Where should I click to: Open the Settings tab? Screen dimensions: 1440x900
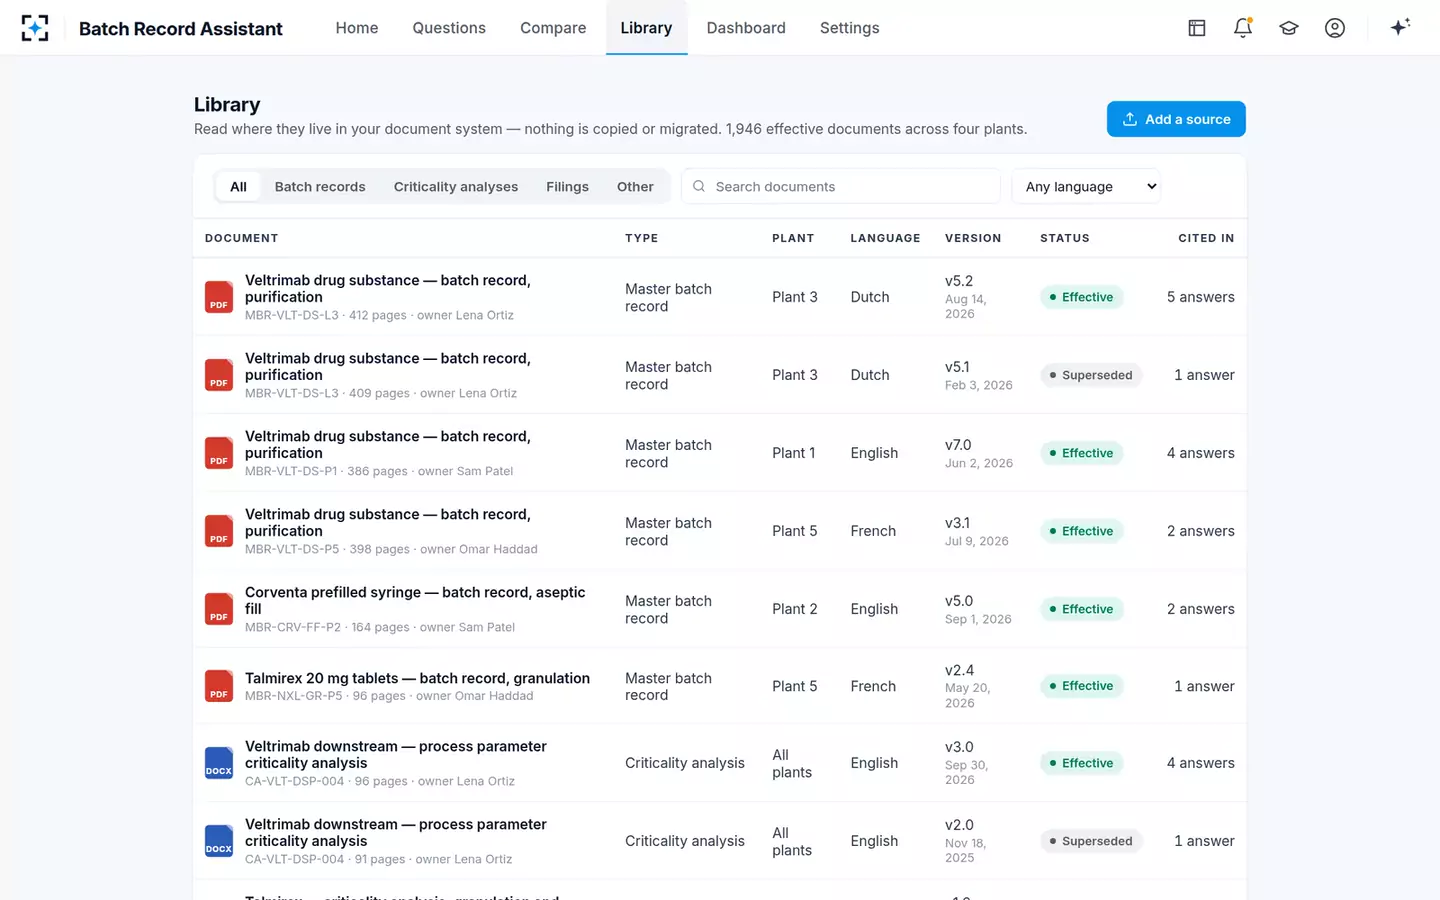(850, 28)
